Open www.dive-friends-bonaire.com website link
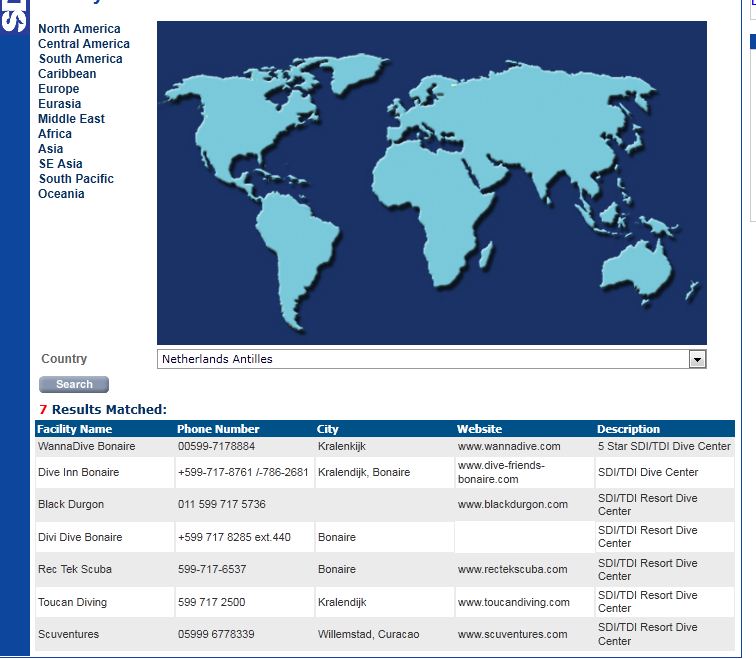Image resolution: width=756 pixels, height=659 pixels. click(x=501, y=472)
